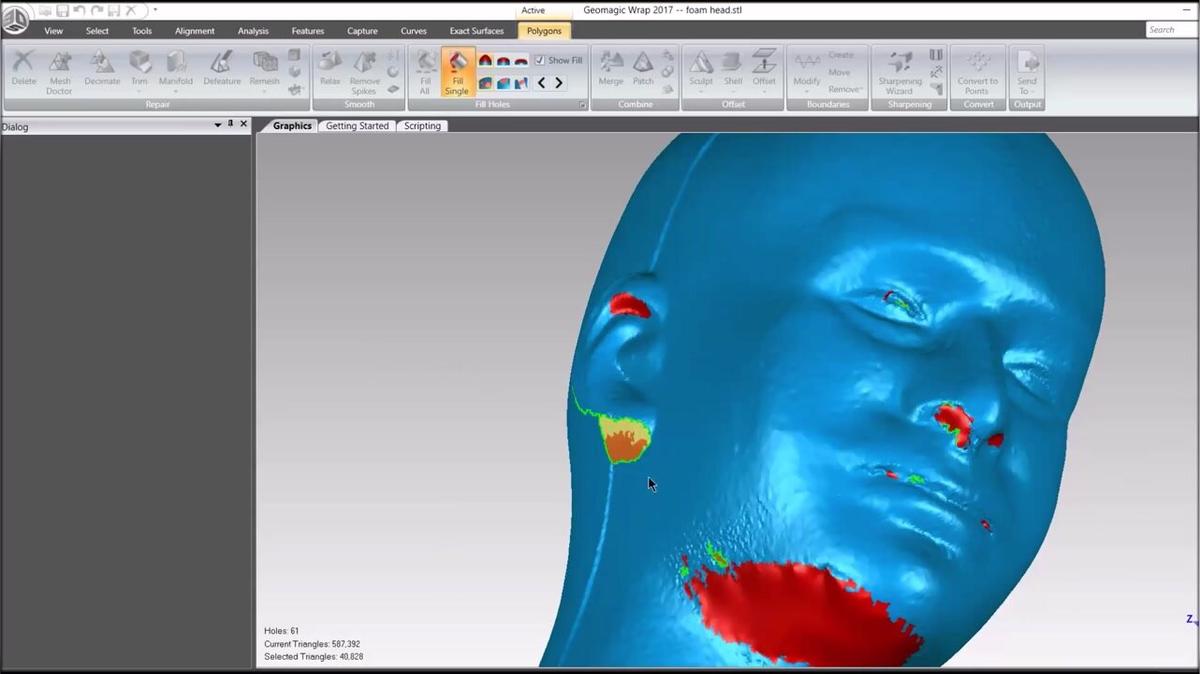Click the undo icon in quick access toolbar

(x=79, y=10)
